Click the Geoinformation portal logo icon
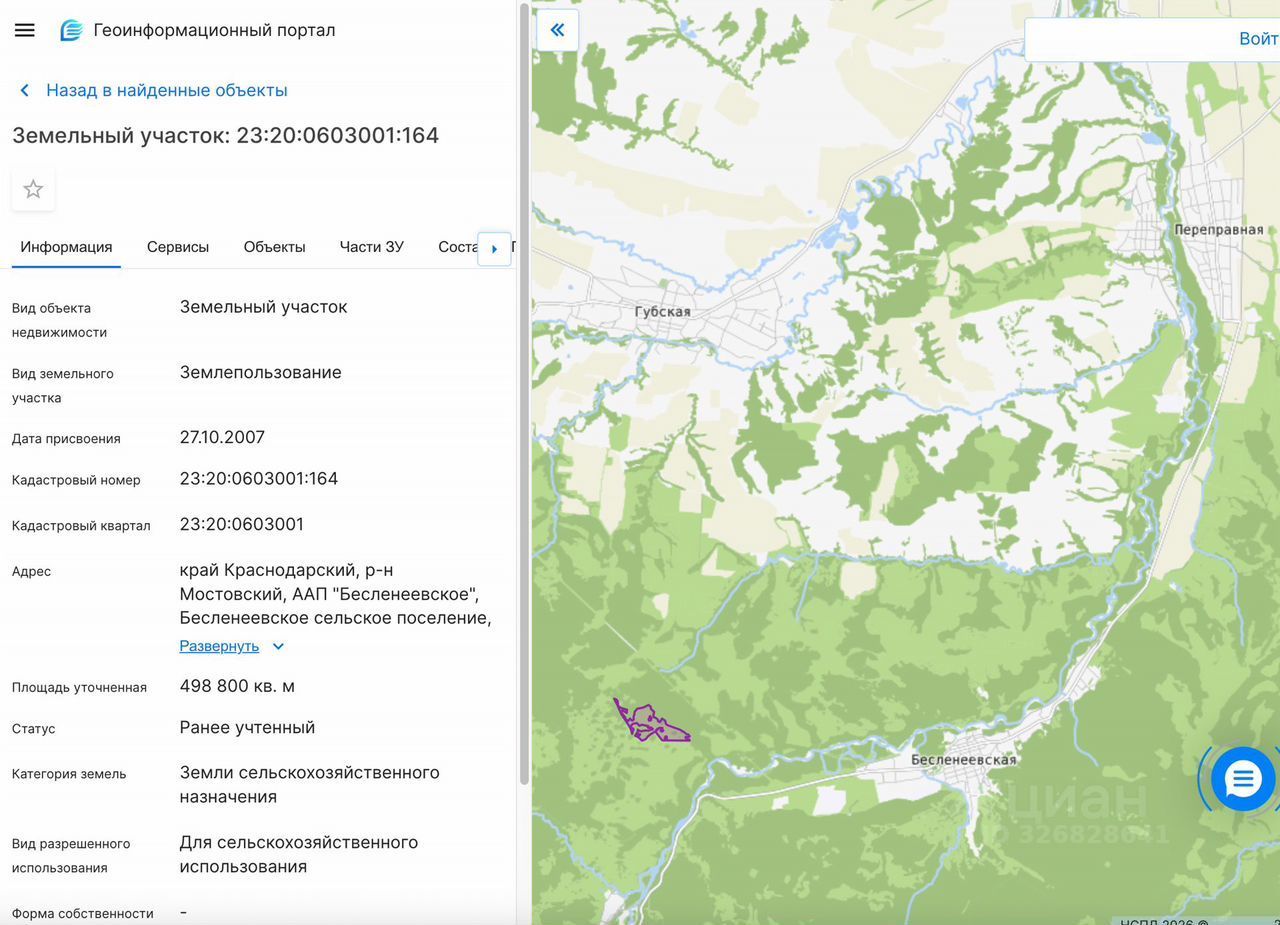This screenshot has height=925, width=1280. tap(71, 30)
